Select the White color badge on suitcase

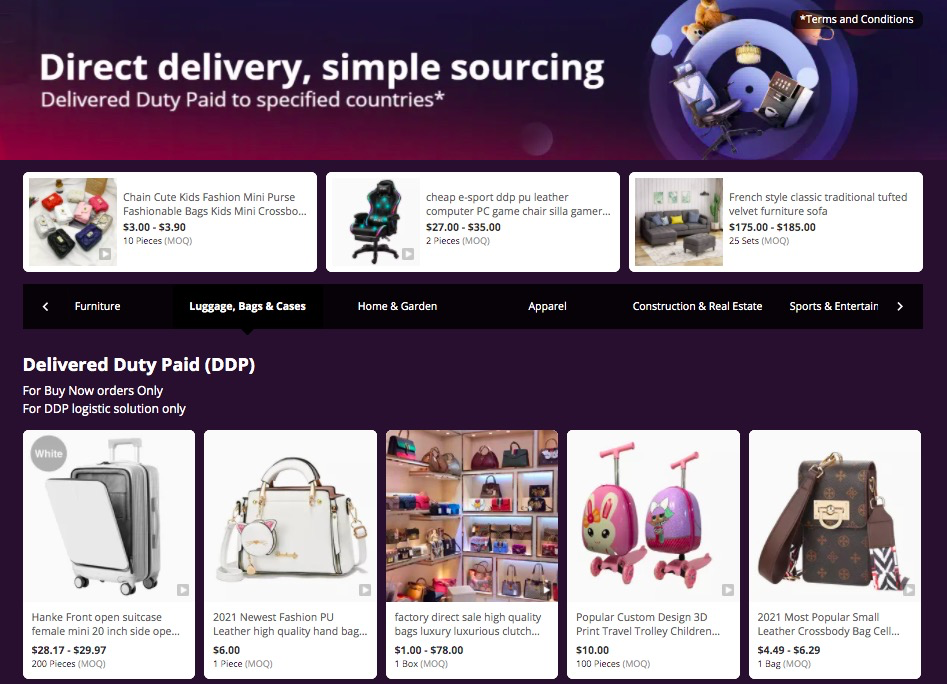coord(48,453)
